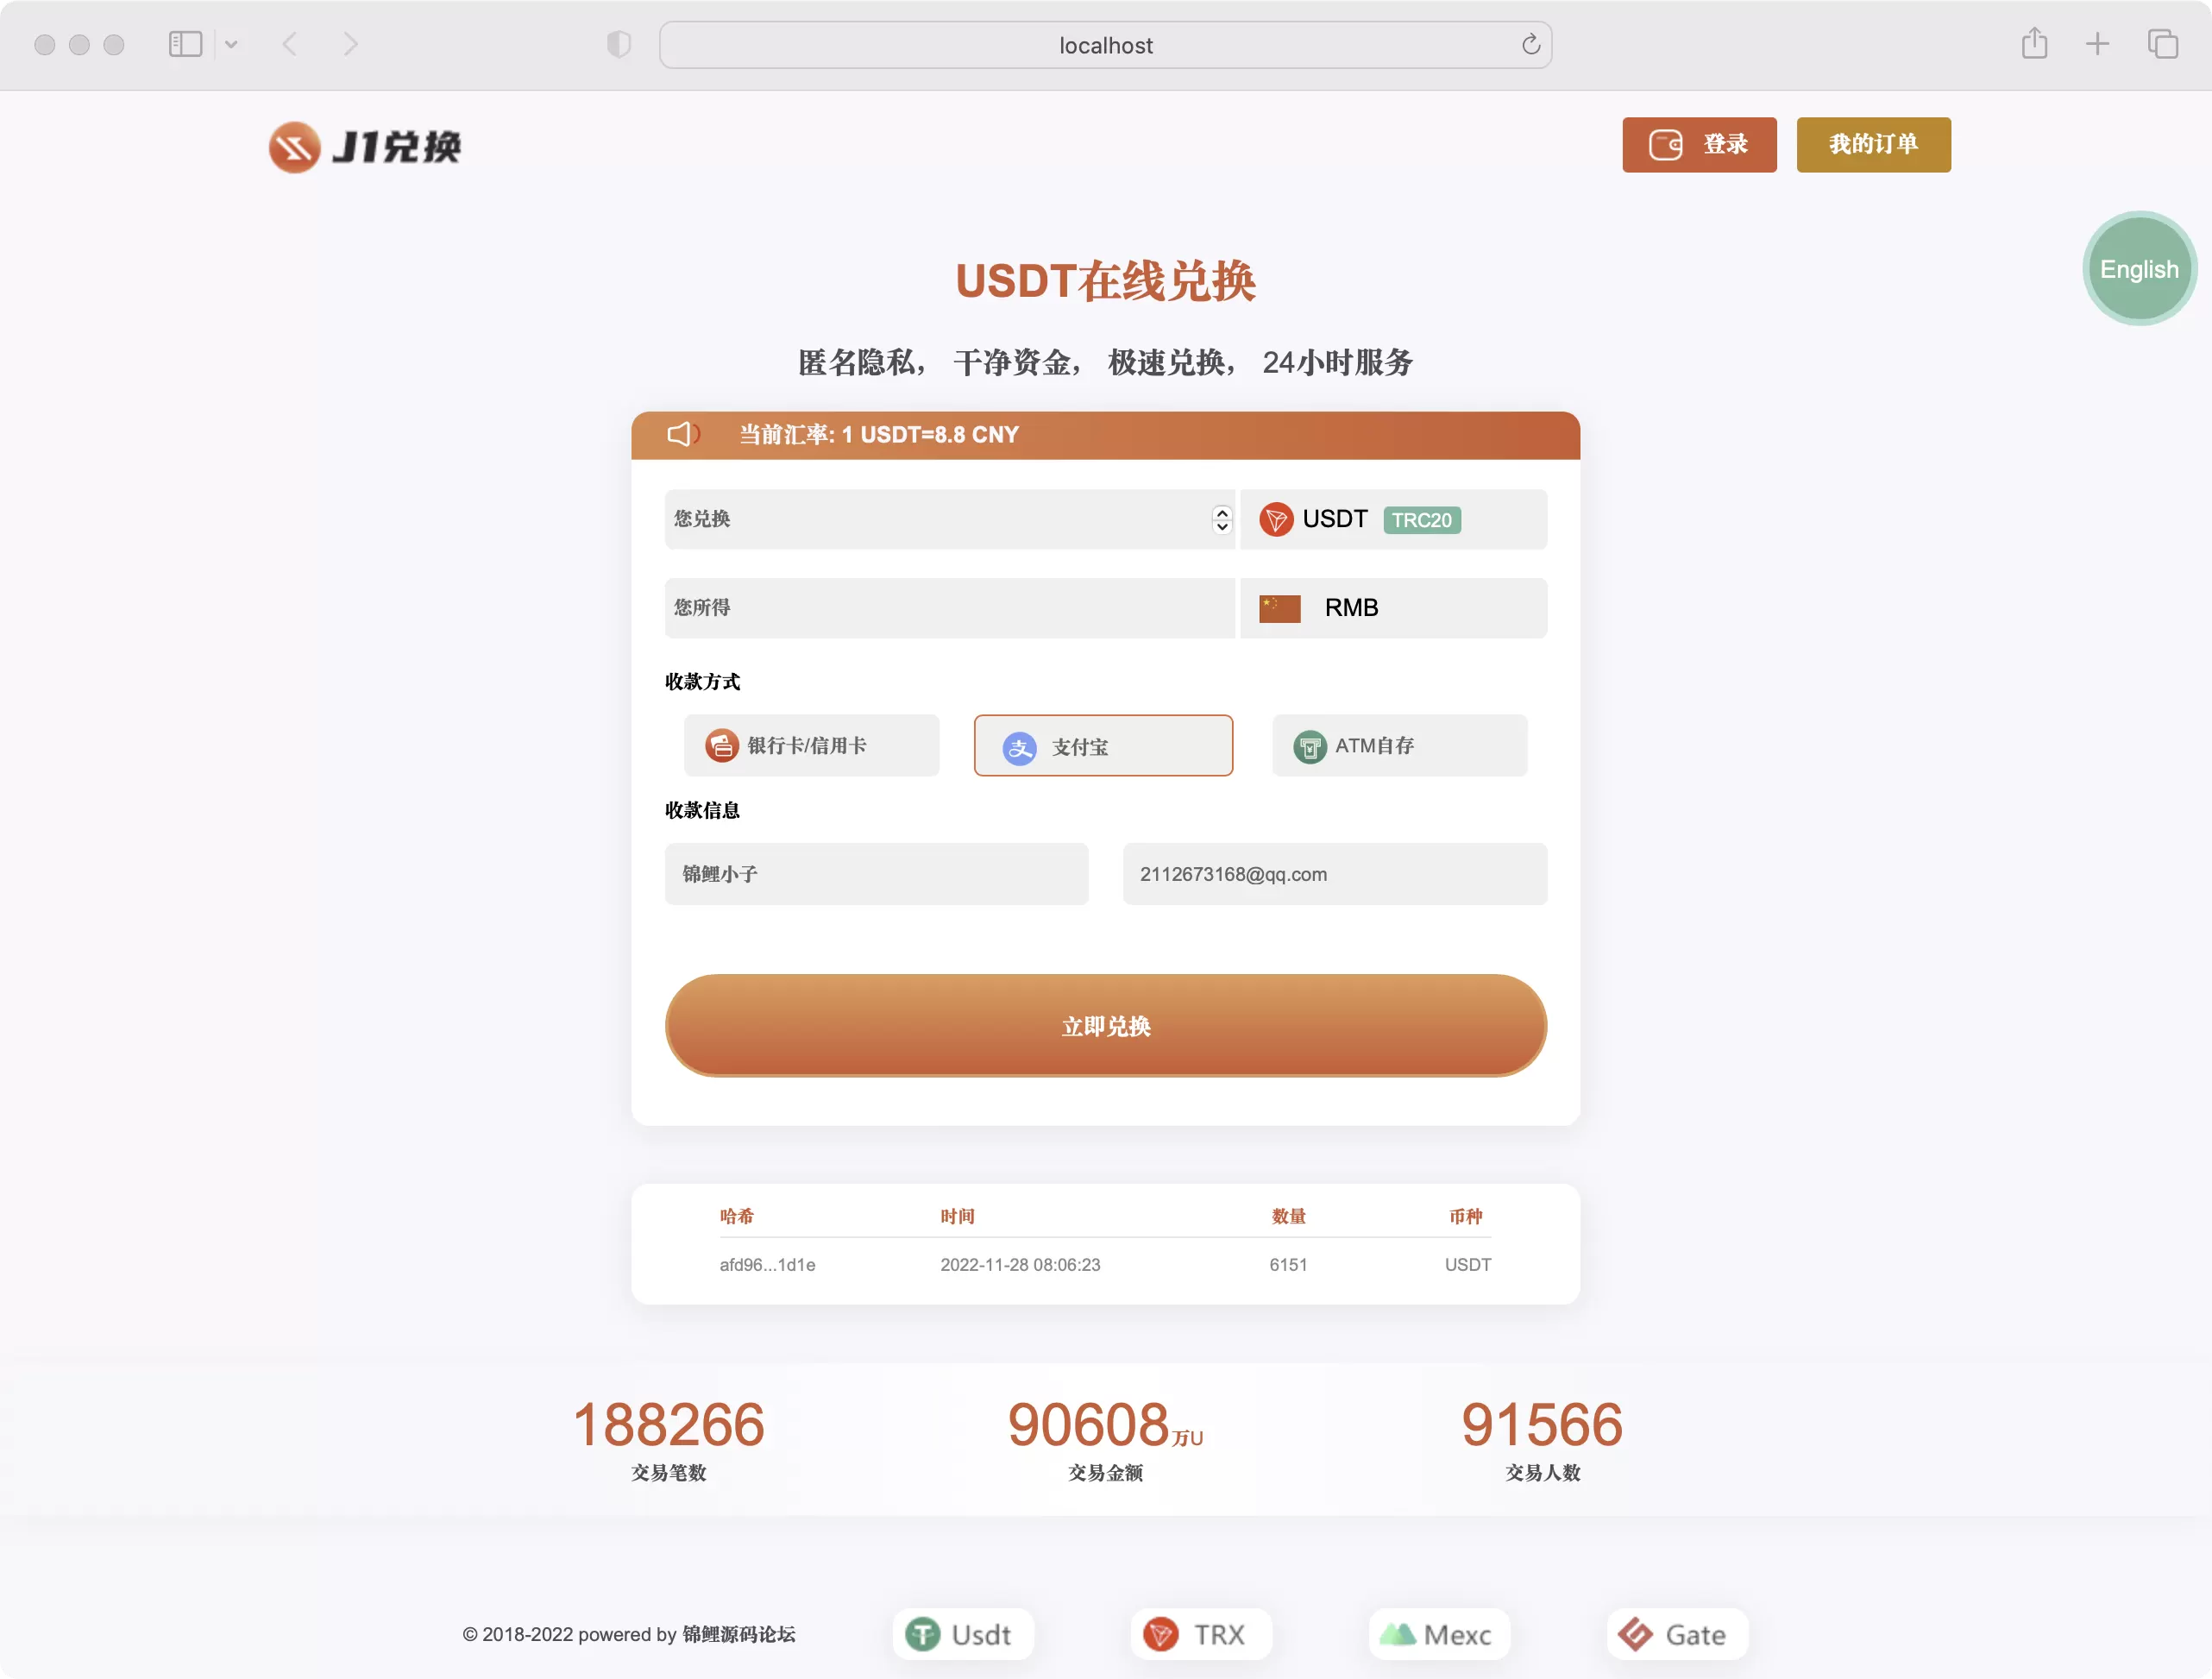Click the speaker announcement icon
This screenshot has height=1679, width=2212.
click(683, 434)
